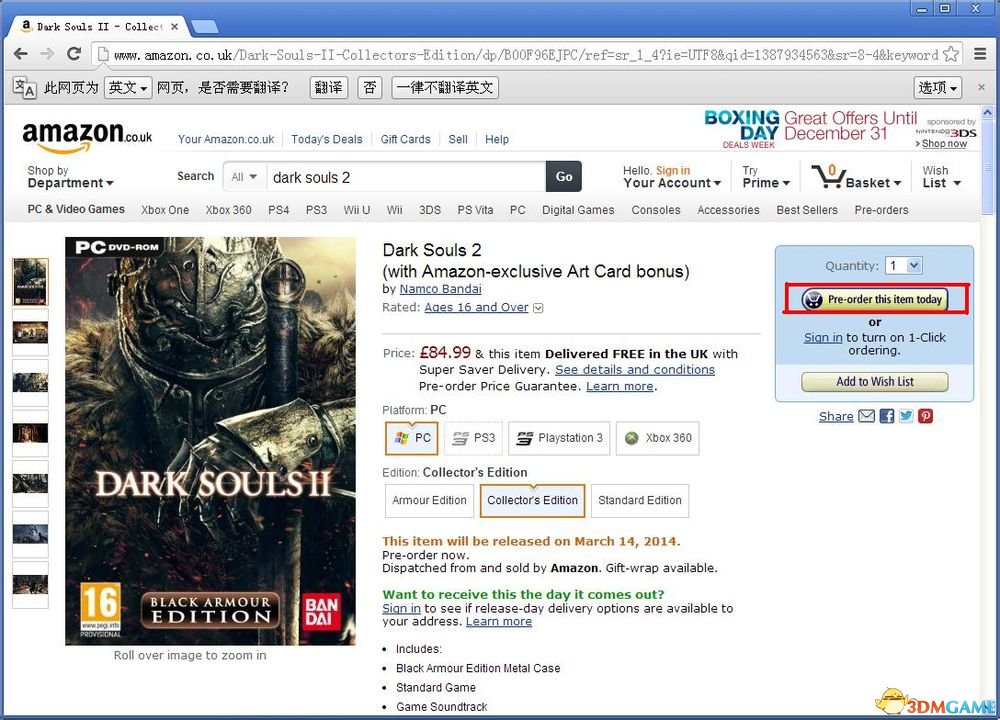Open the shopping basket icon
Viewport: 1000px width, 720px height.
828,177
